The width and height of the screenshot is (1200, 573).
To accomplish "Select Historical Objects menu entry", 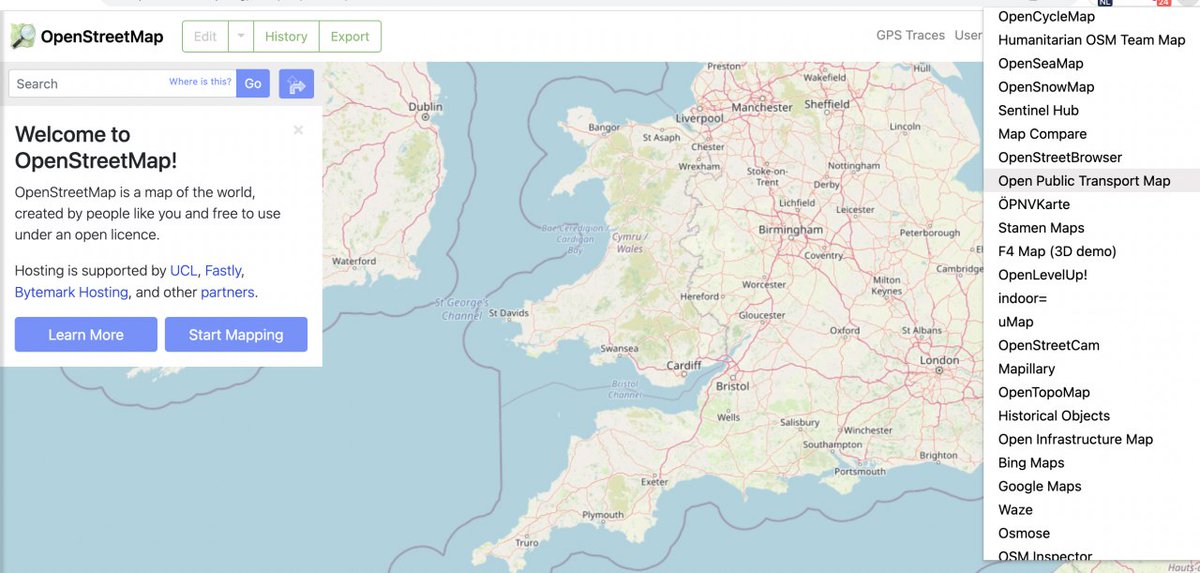I will click(1092, 416).
